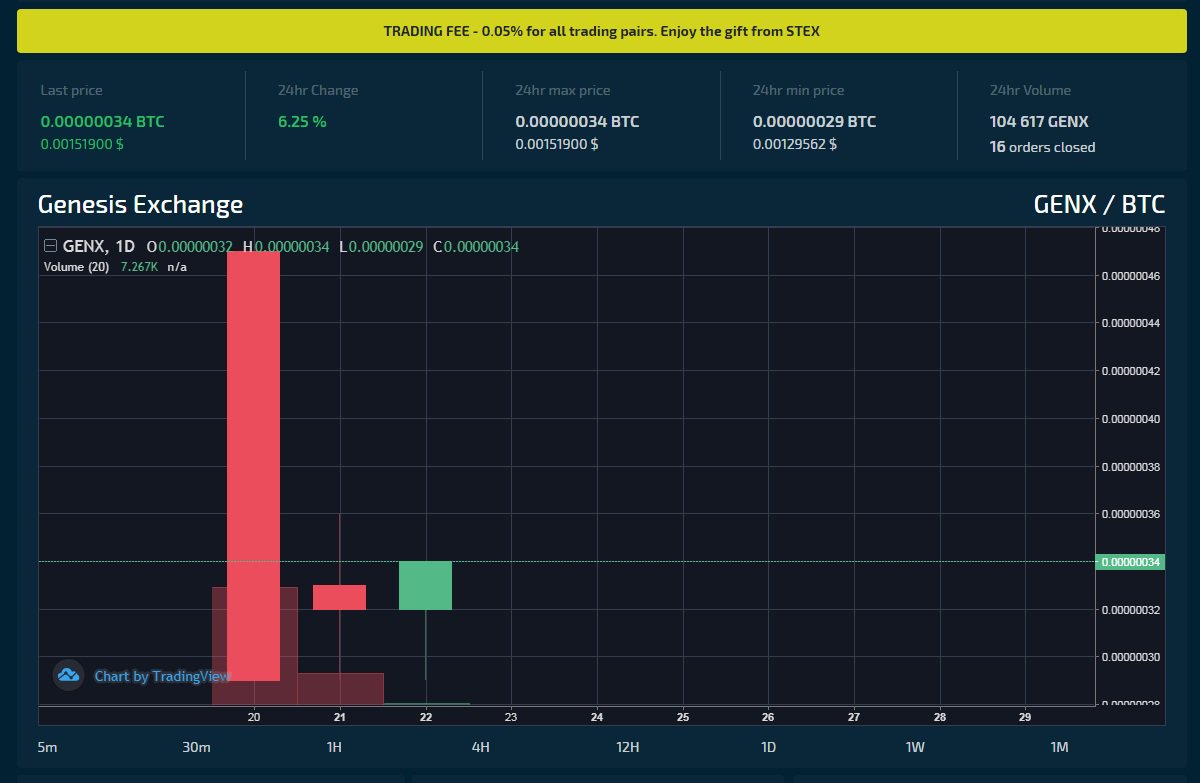Click the yellow TRADING FEE banner
The image size is (1200, 783).
point(601,31)
